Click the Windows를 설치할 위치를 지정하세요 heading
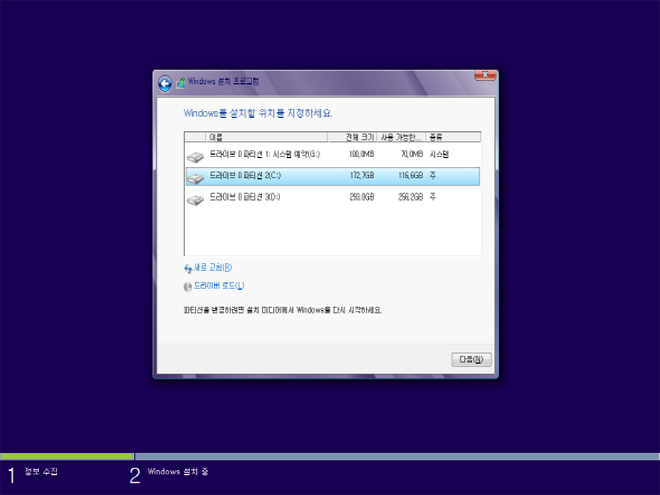This screenshot has width=660, height=495. click(x=258, y=113)
